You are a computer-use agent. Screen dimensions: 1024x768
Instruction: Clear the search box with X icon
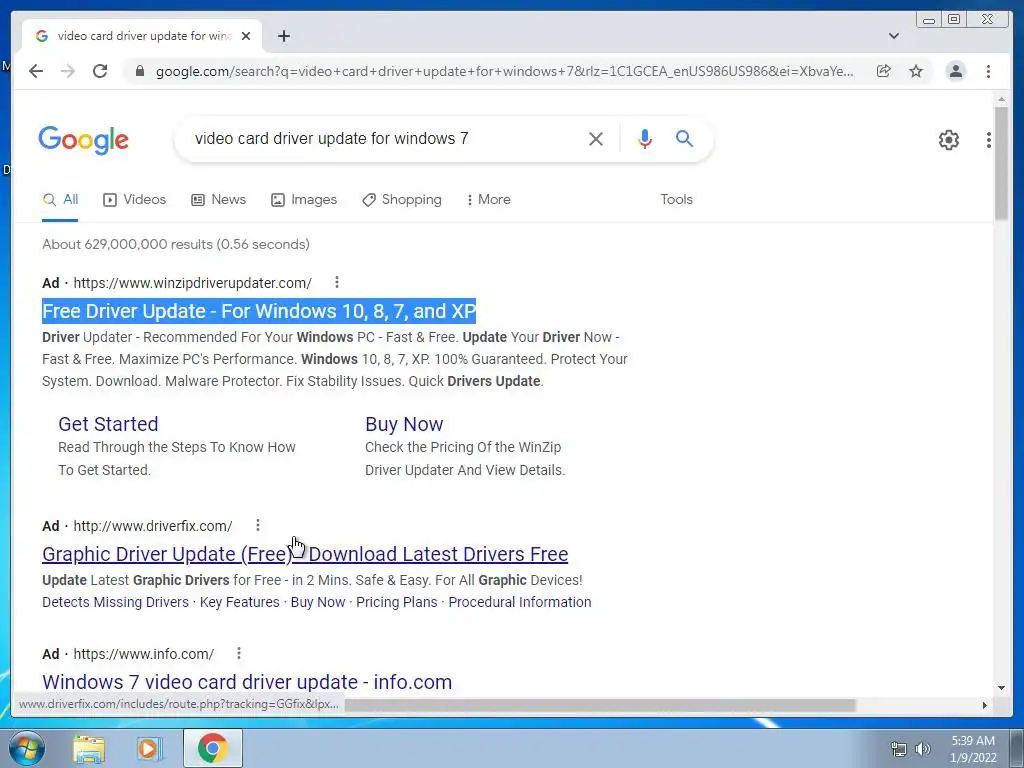click(x=596, y=139)
